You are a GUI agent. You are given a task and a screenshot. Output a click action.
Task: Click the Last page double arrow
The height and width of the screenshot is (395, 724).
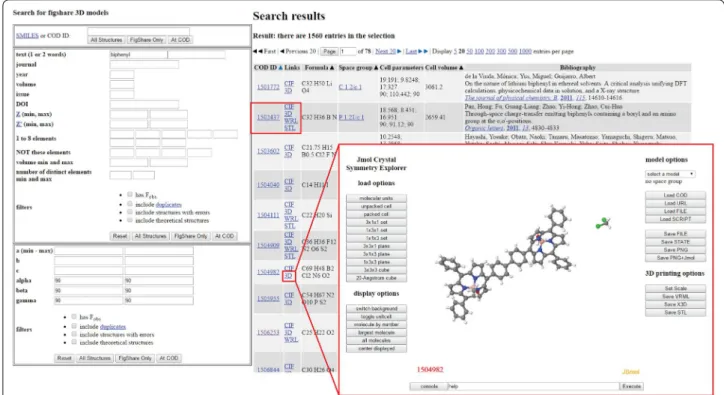pyautogui.click(x=423, y=51)
